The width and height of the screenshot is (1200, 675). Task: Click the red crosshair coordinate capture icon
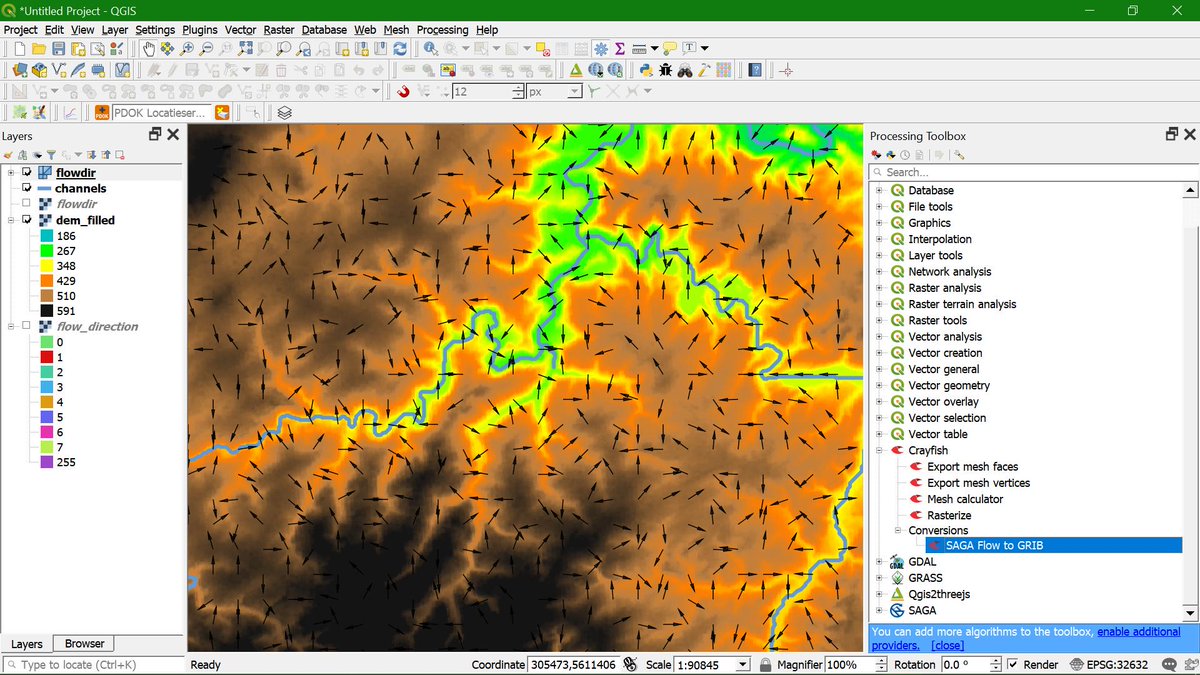786,70
